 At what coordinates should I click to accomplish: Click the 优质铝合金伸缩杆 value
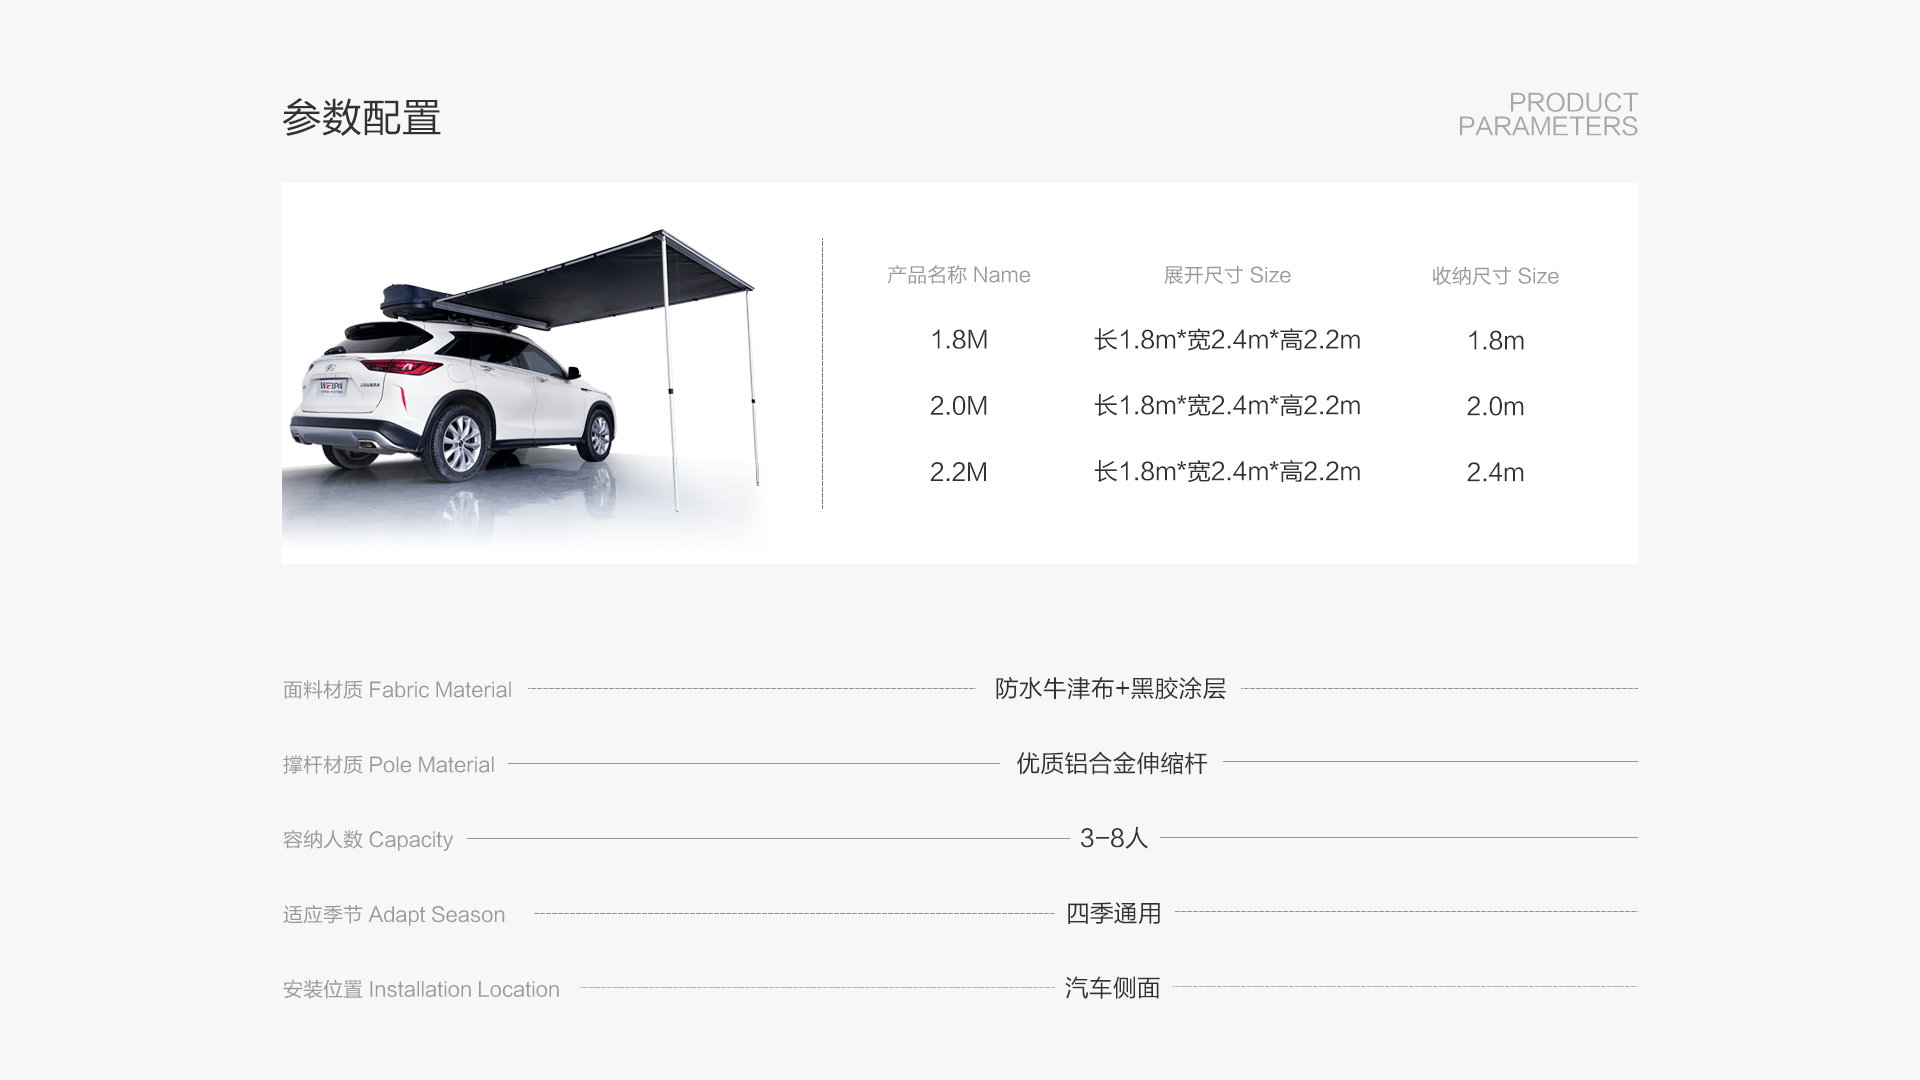(1112, 764)
